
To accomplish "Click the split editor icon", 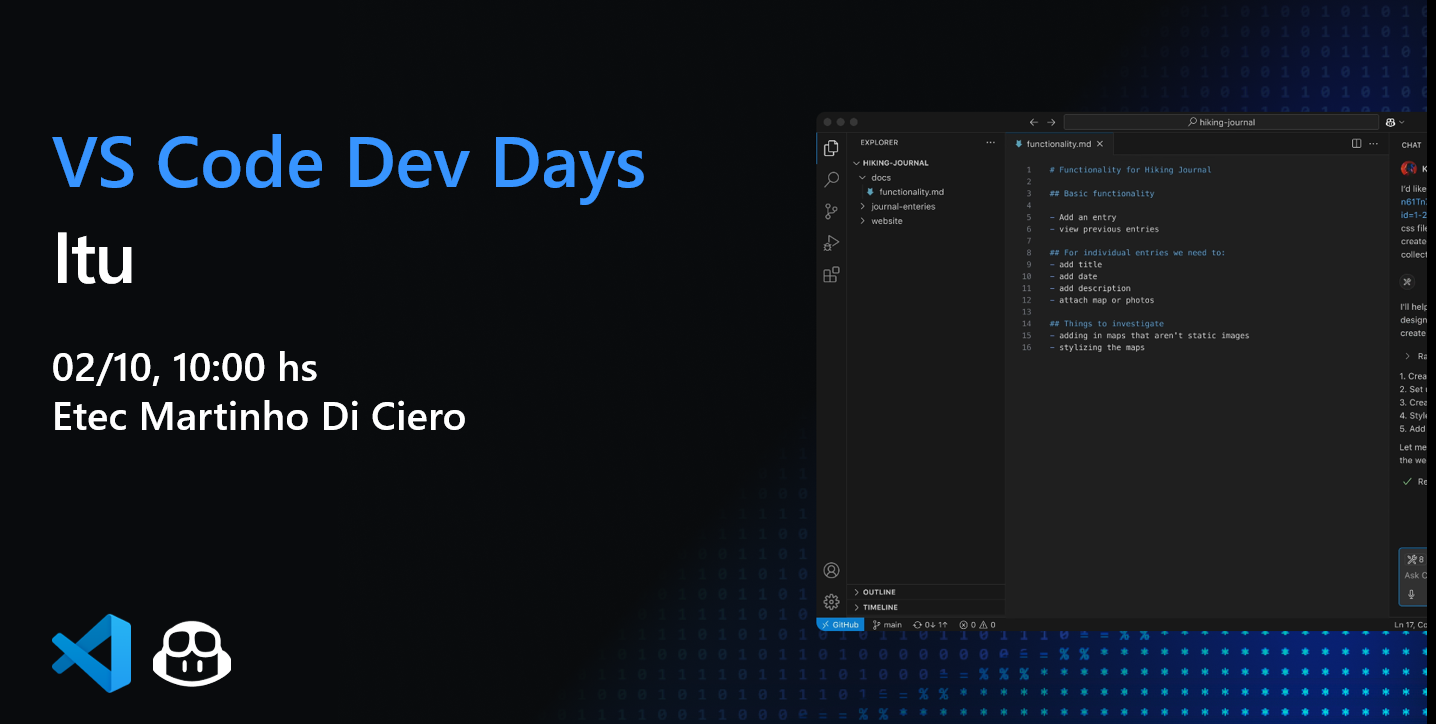I will pyautogui.click(x=1356, y=144).
